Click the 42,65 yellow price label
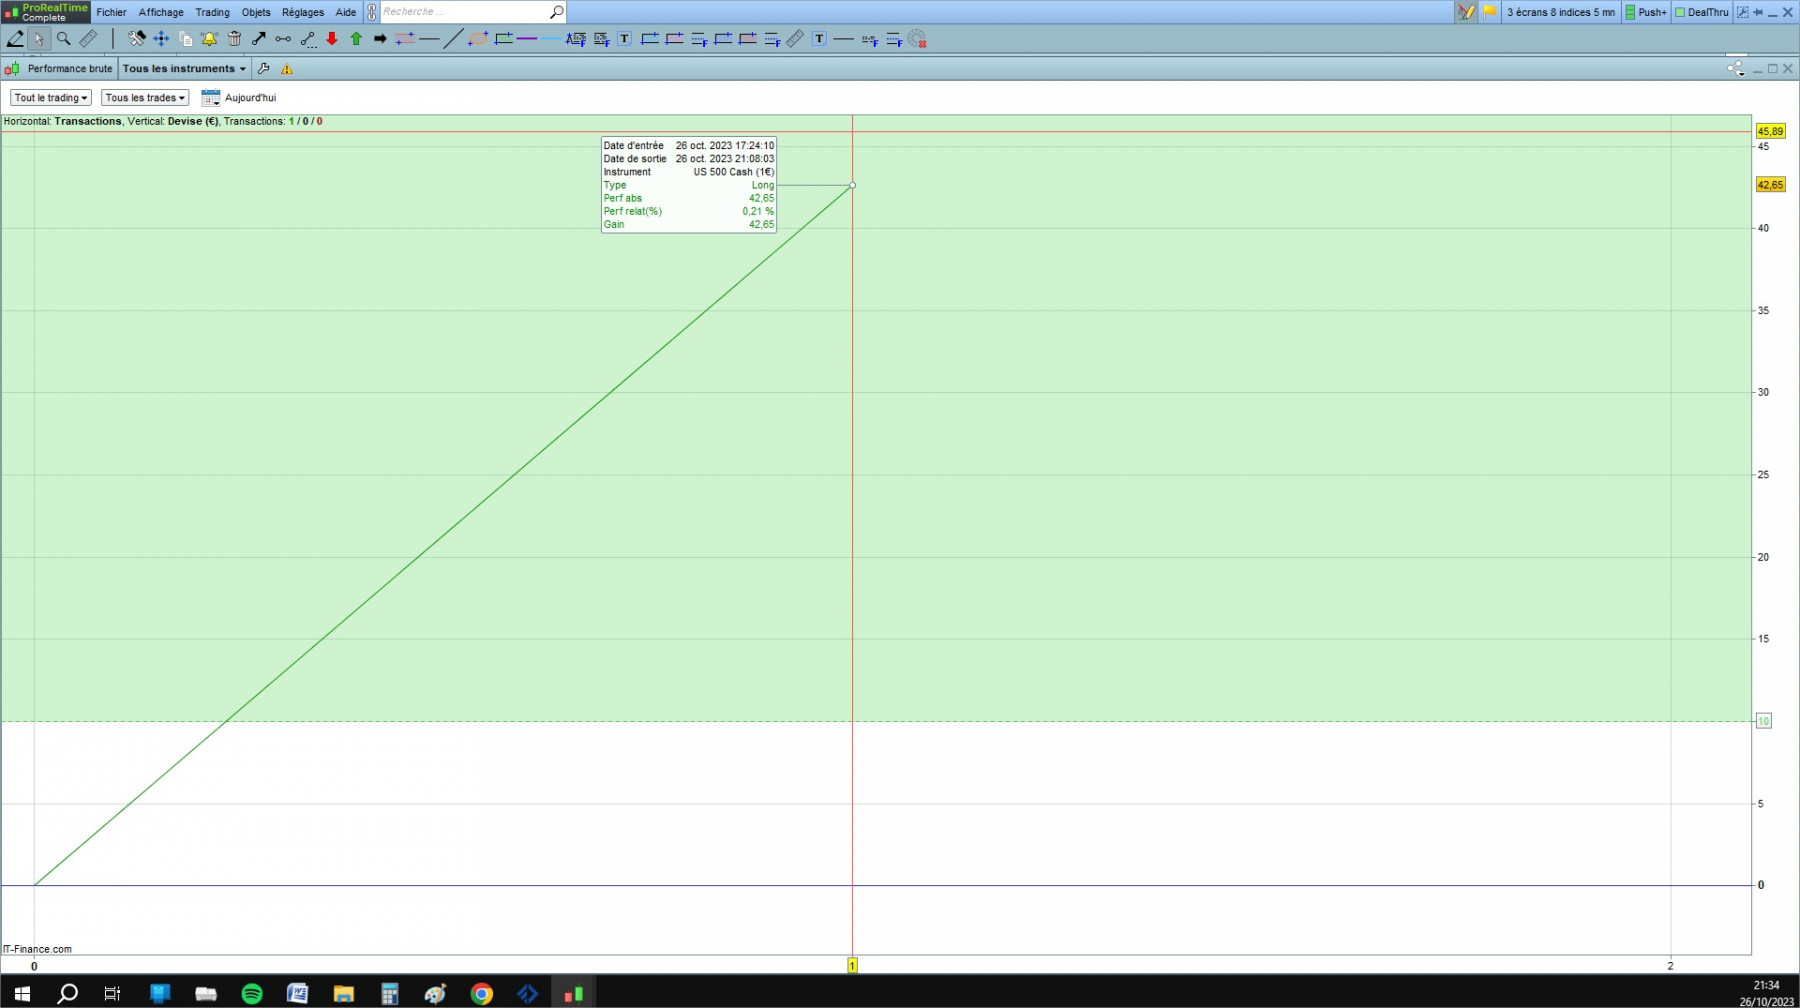The height and width of the screenshot is (1008, 1800). coord(1770,185)
